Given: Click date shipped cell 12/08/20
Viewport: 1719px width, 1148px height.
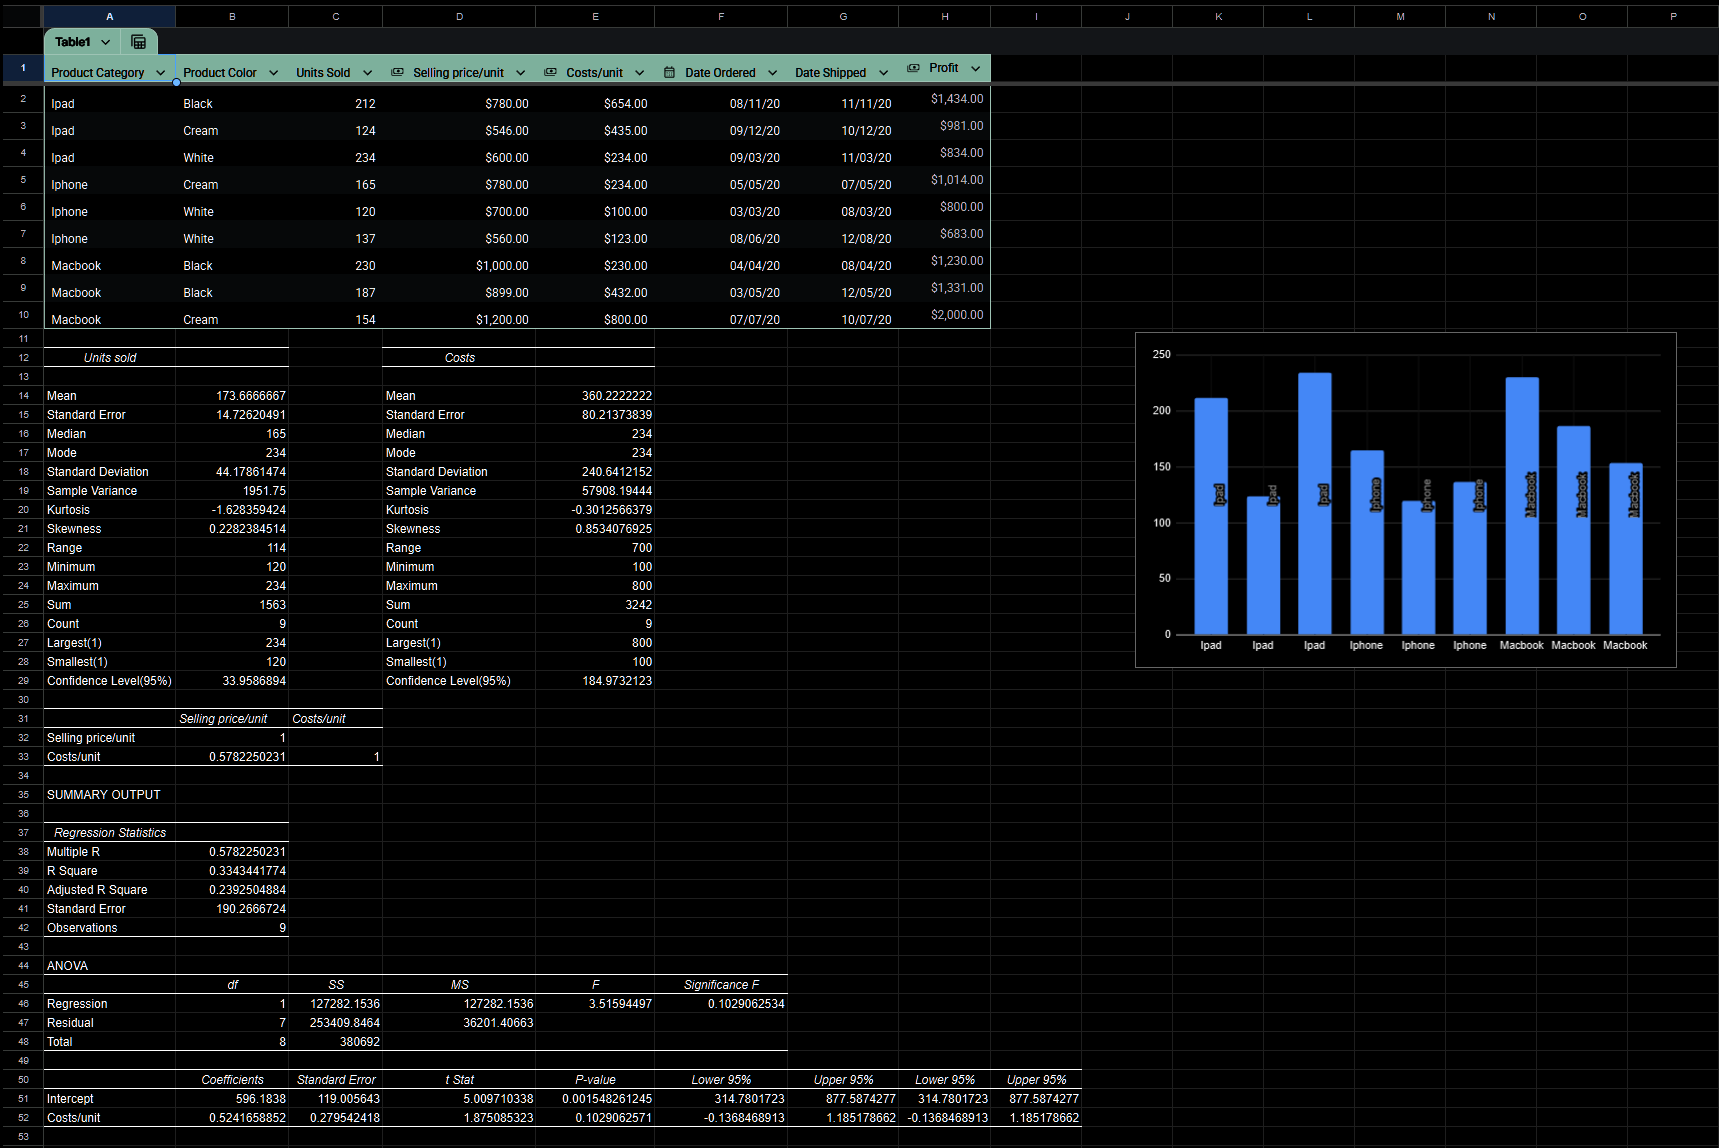Looking at the screenshot, I should click(866, 239).
